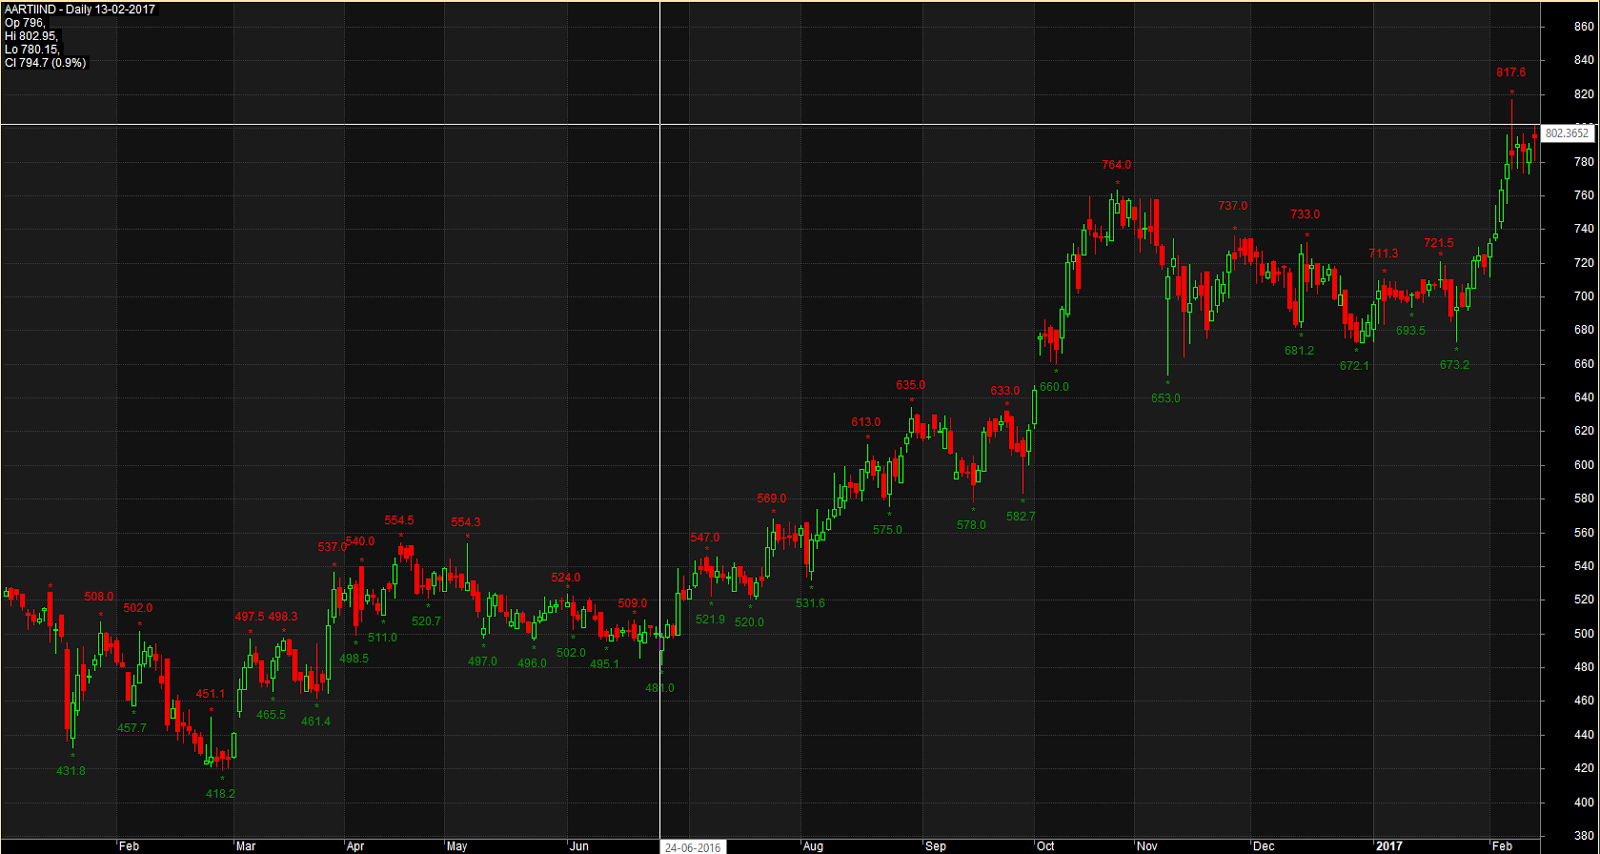Click the 520.7 swing low label
The height and width of the screenshot is (854, 1600).
[x=426, y=622]
